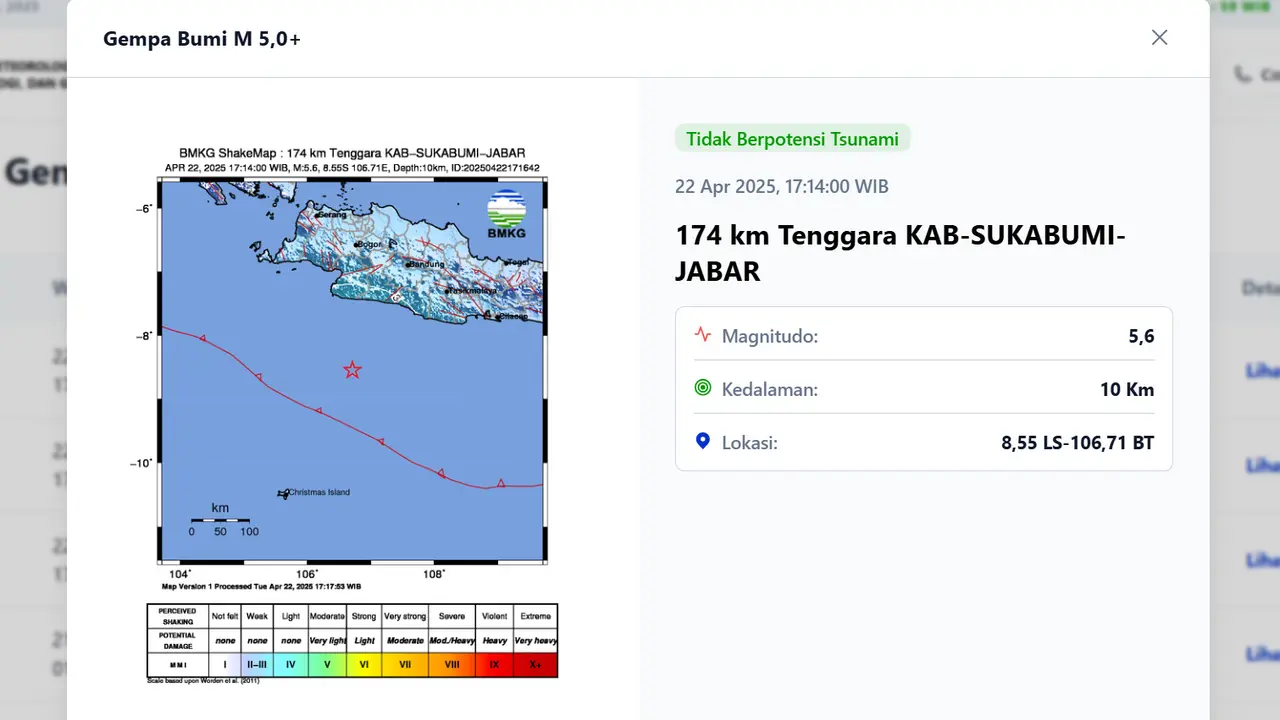
Task: Click the red epicenter star on map
Action: [x=352, y=370]
